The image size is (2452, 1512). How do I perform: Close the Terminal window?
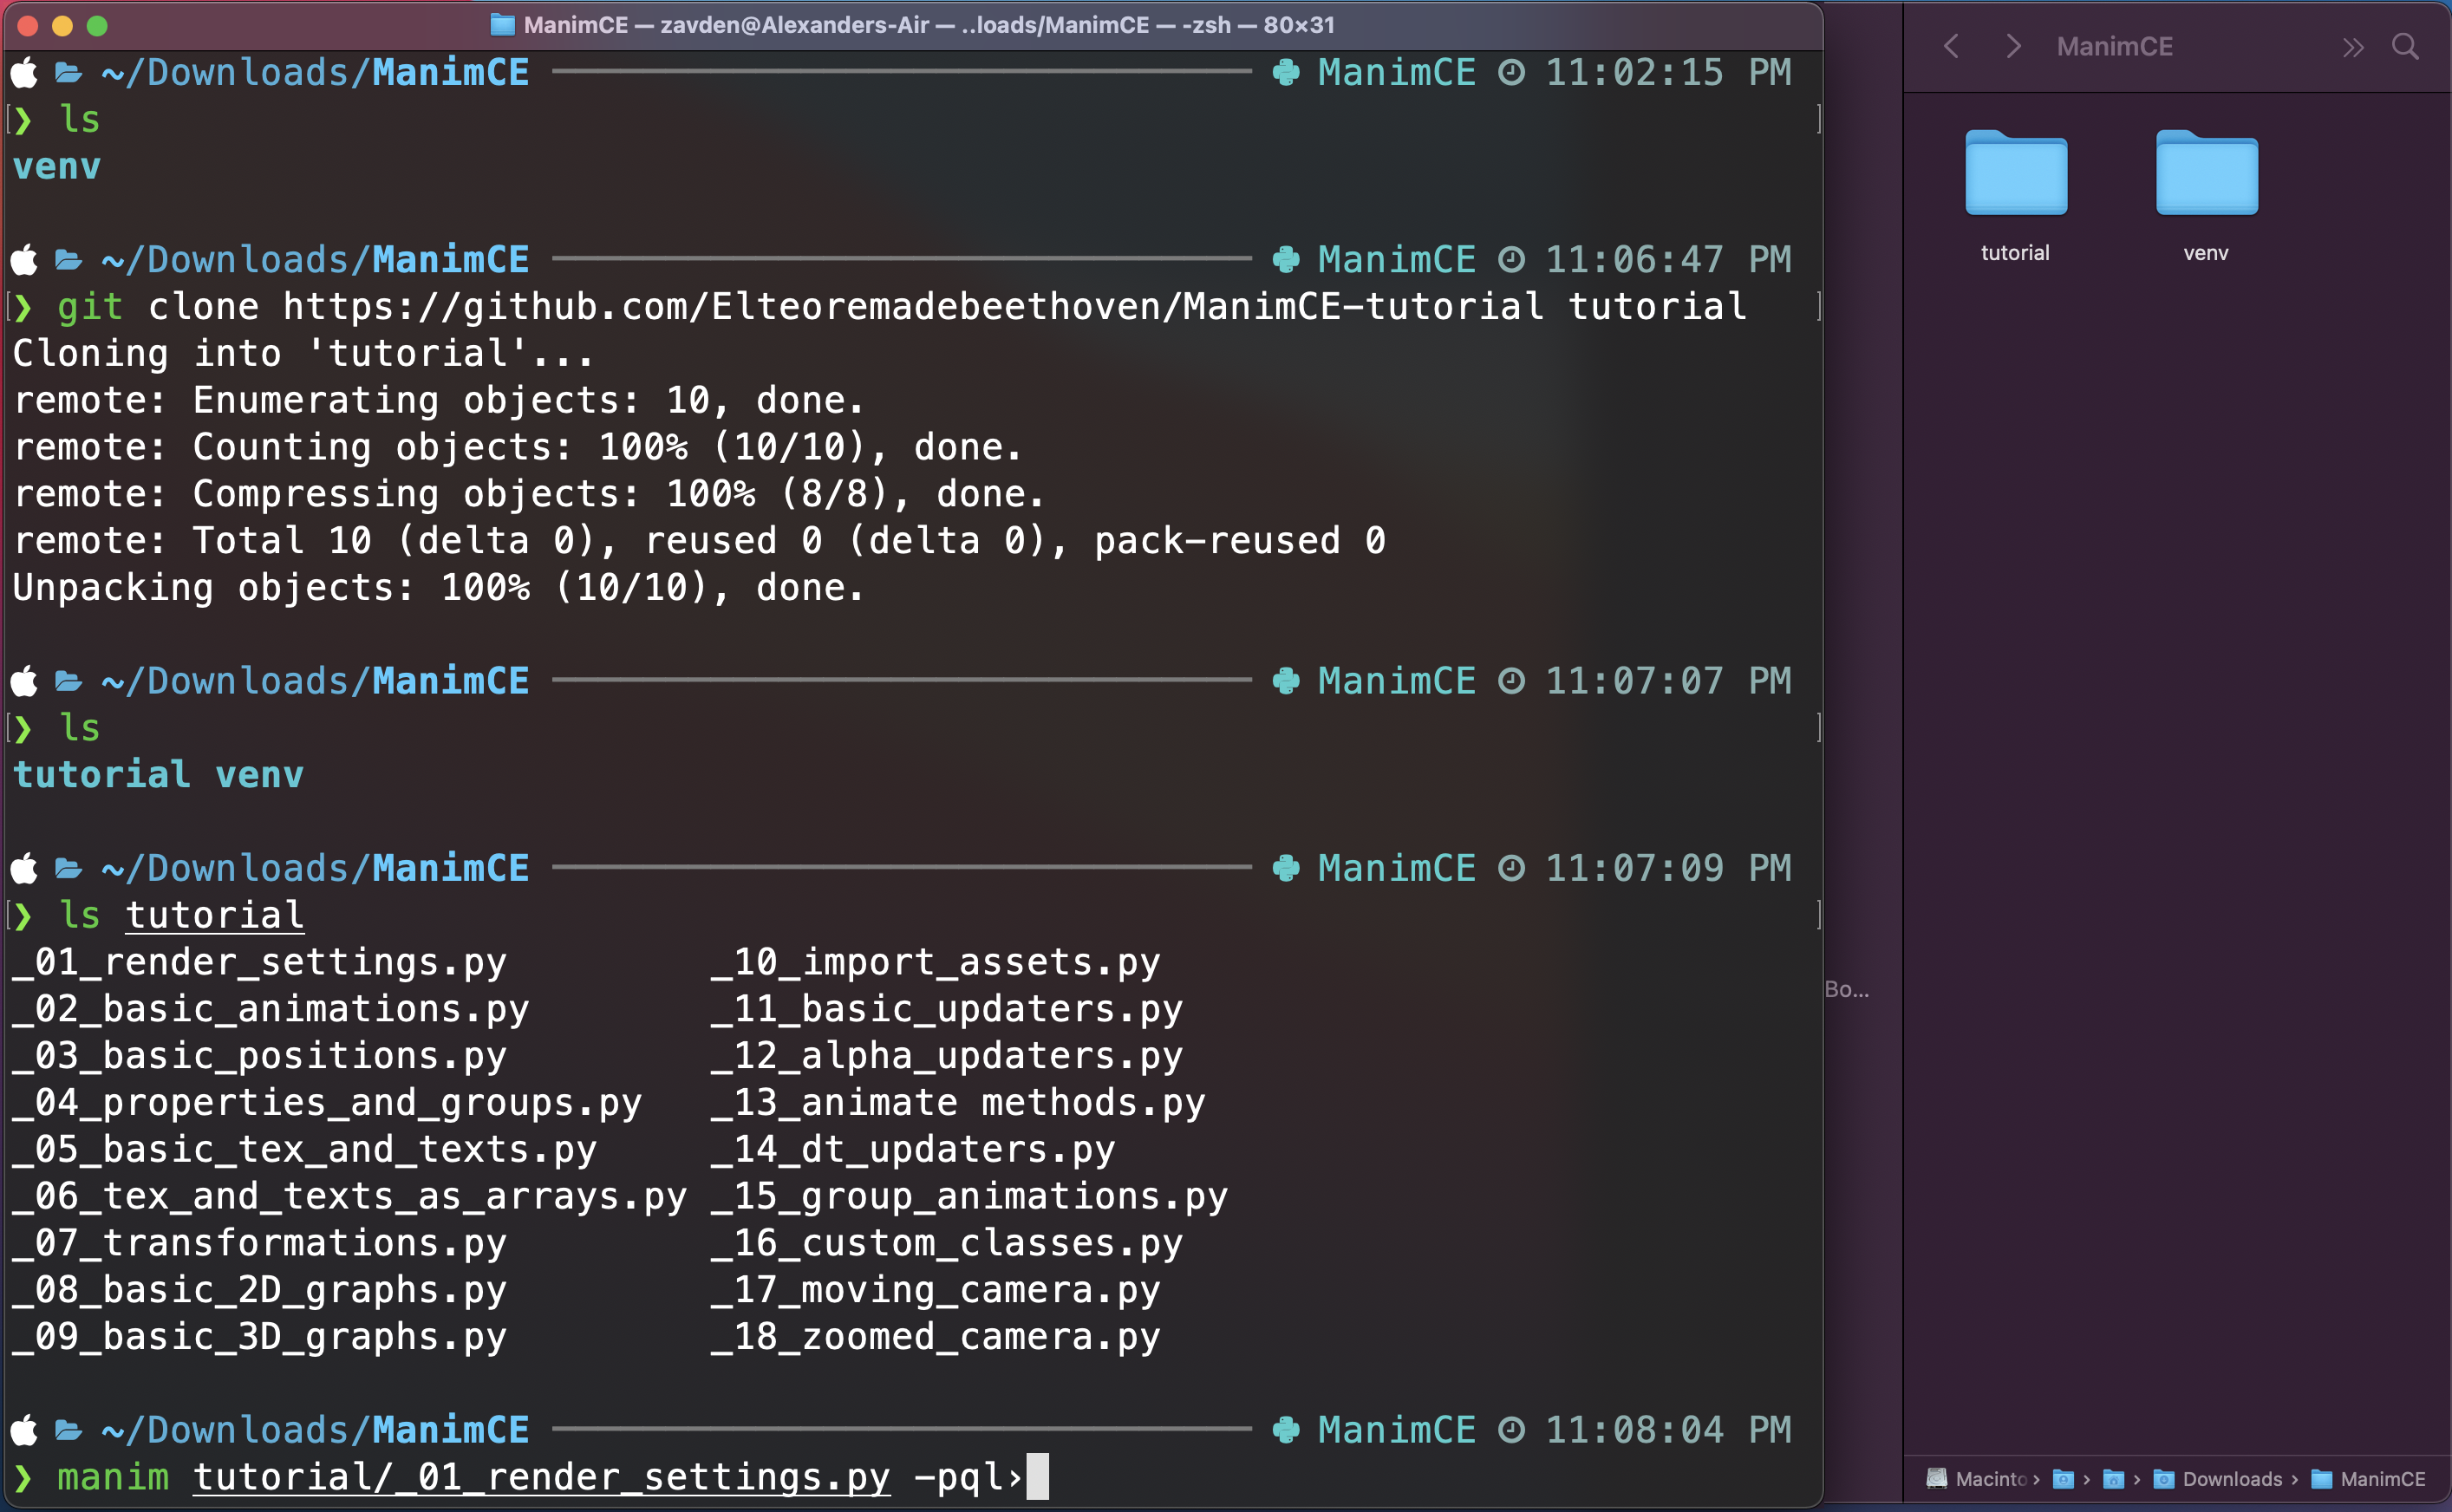(x=28, y=26)
